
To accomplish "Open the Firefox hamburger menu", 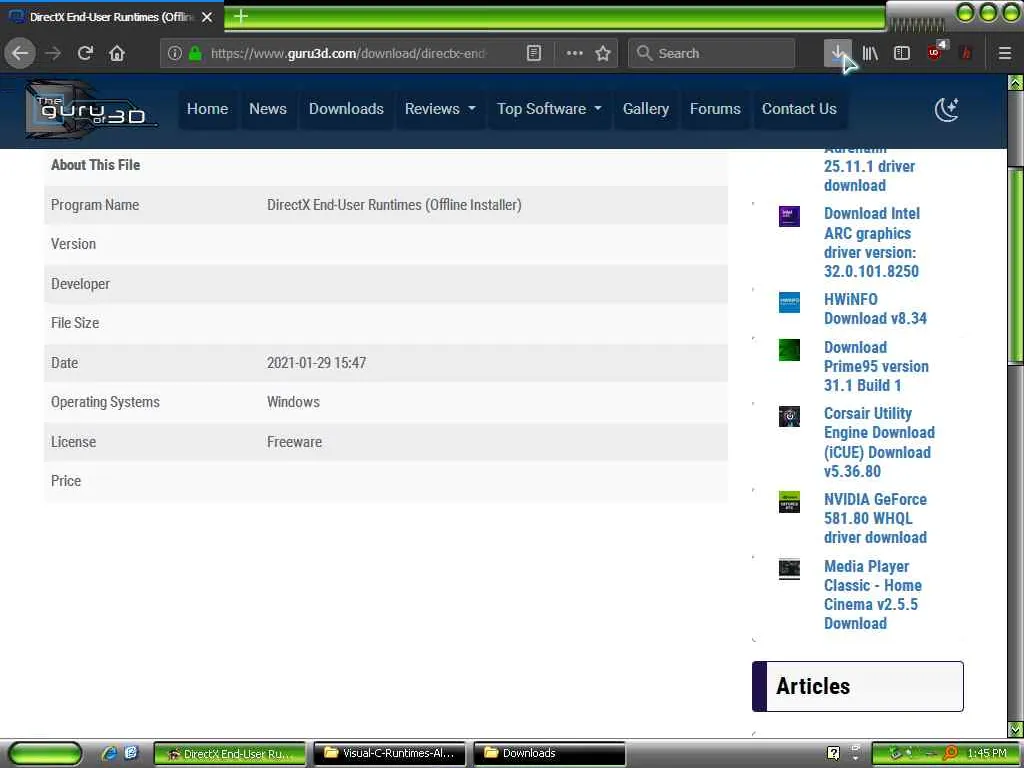I will tap(1004, 54).
